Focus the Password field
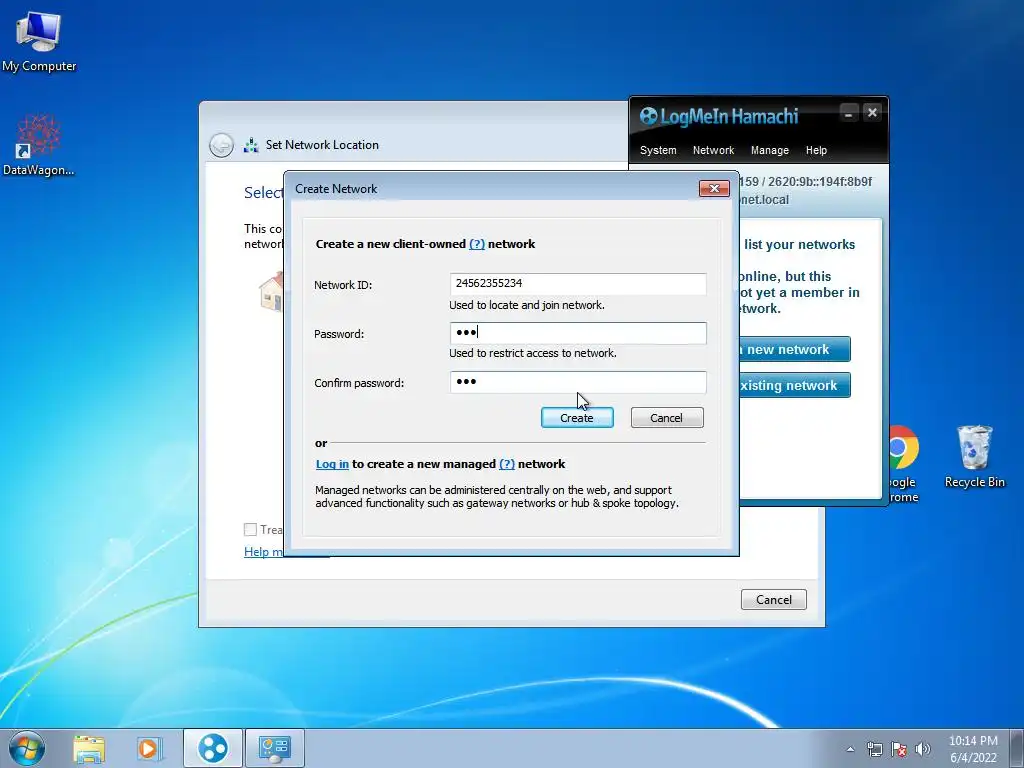The width and height of the screenshot is (1024, 768). pos(578,333)
